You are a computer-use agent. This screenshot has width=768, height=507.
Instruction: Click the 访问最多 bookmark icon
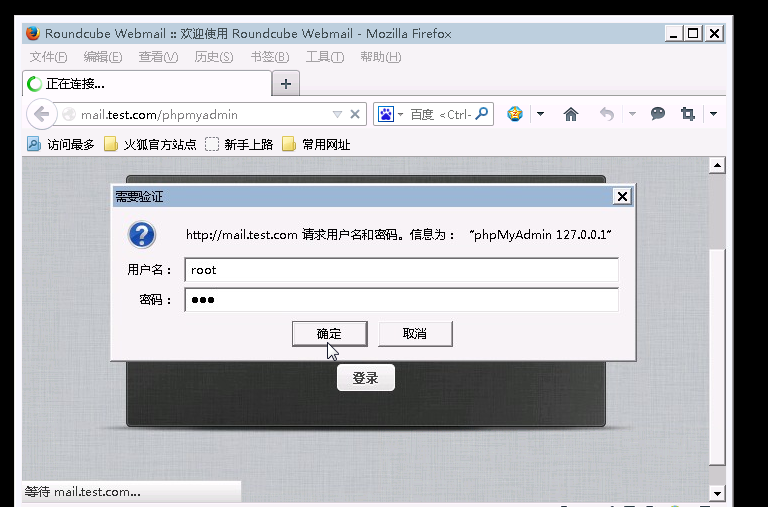34,144
